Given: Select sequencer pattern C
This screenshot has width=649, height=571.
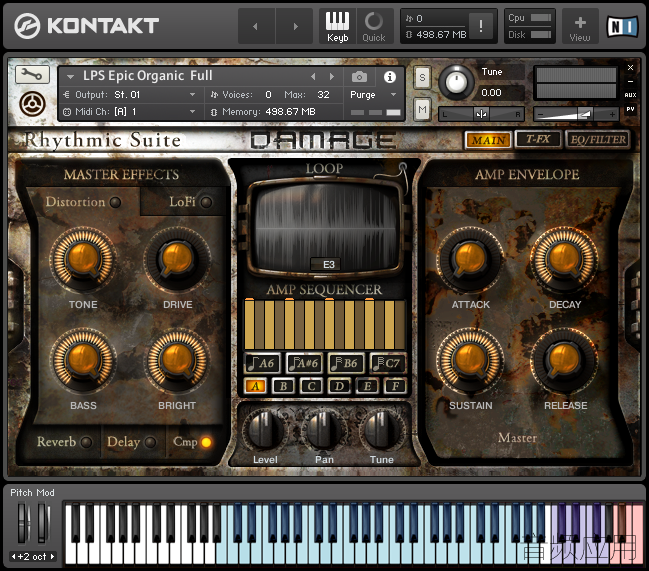Looking at the screenshot, I should pyautogui.click(x=311, y=386).
